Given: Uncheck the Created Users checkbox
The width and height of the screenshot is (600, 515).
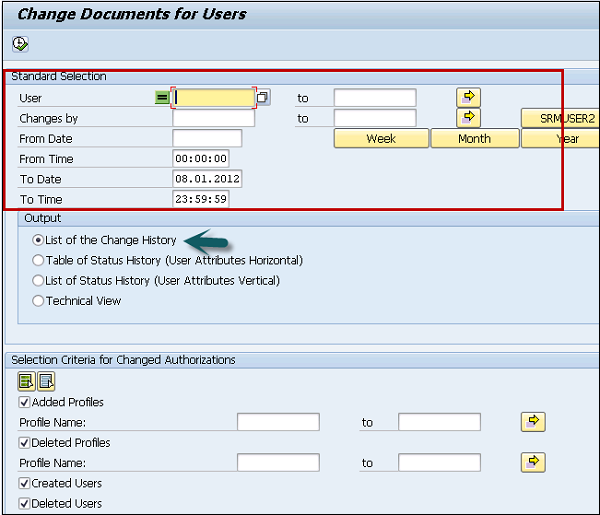Looking at the screenshot, I should 24,483.
